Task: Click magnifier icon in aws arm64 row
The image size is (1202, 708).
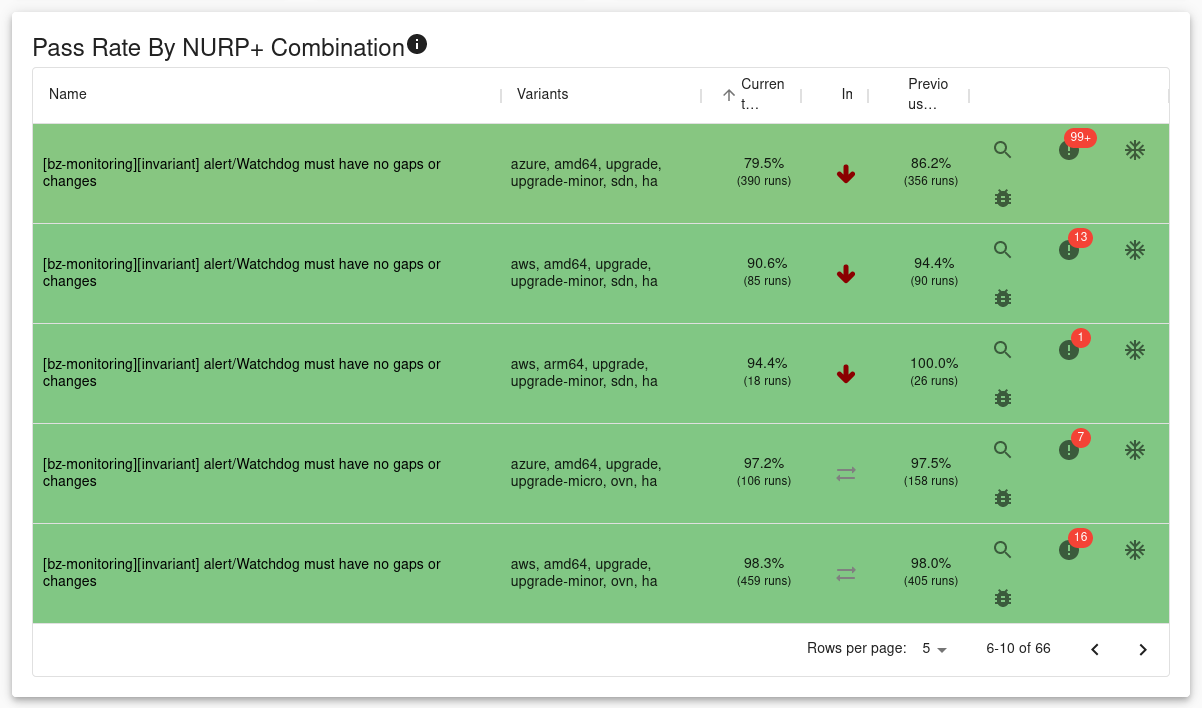Action: pyautogui.click(x=1002, y=350)
